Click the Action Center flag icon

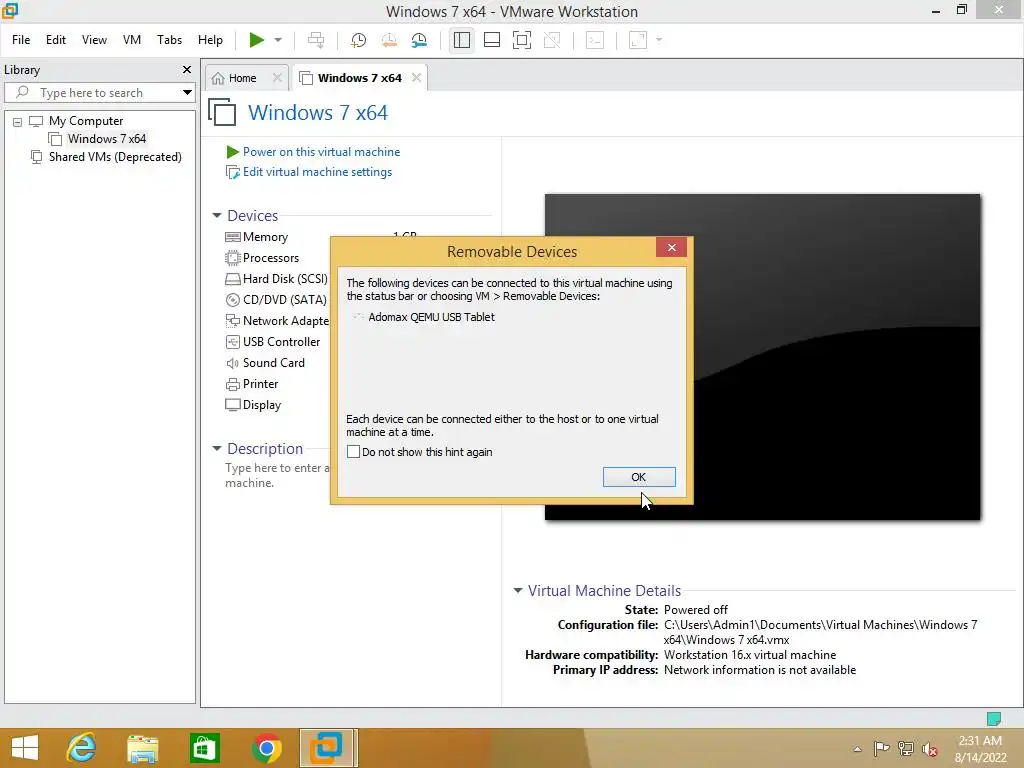click(x=881, y=749)
